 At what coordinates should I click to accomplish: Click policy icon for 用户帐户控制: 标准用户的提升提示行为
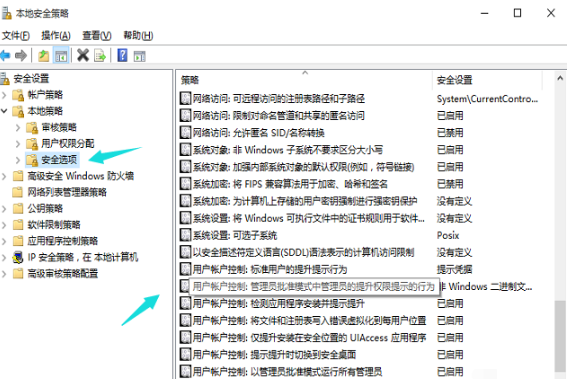coord(185,269)
